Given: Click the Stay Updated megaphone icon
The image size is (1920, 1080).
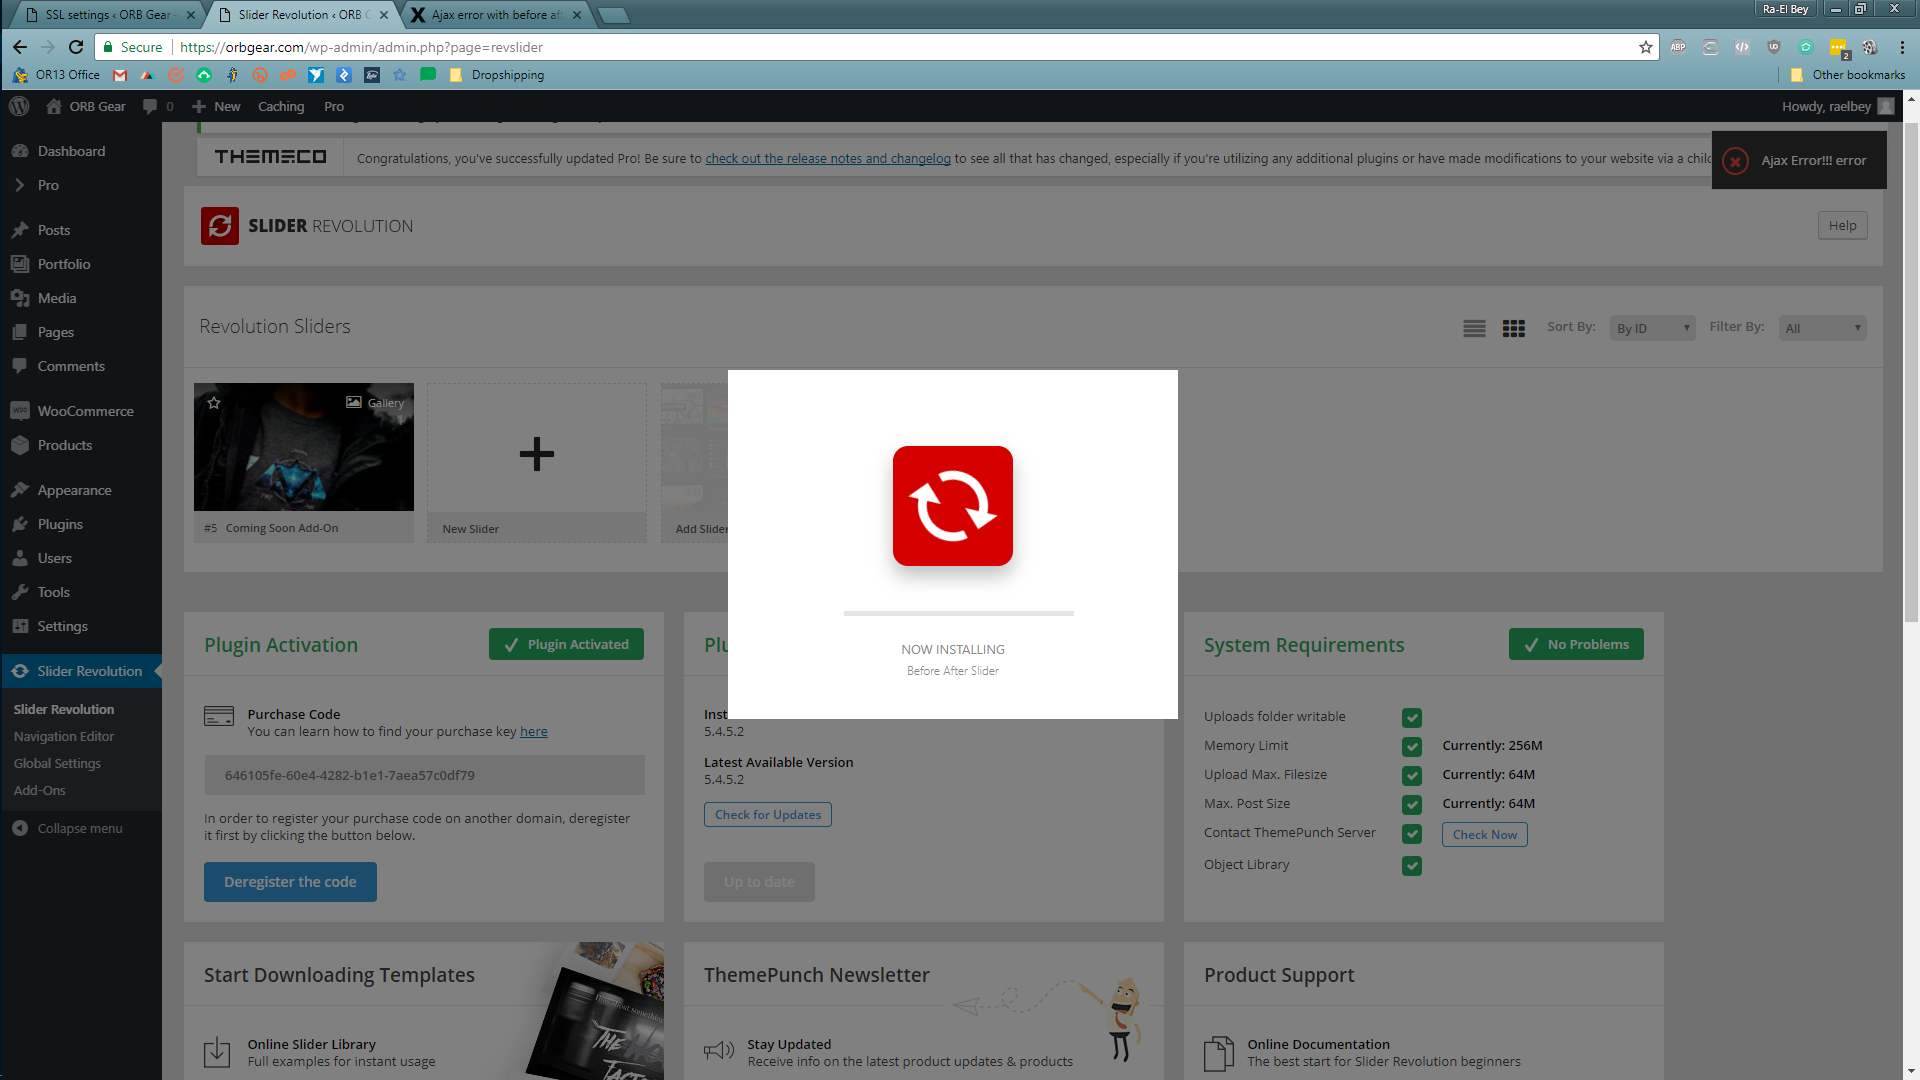Looking at the screenshot, I should coord(719,1051).
